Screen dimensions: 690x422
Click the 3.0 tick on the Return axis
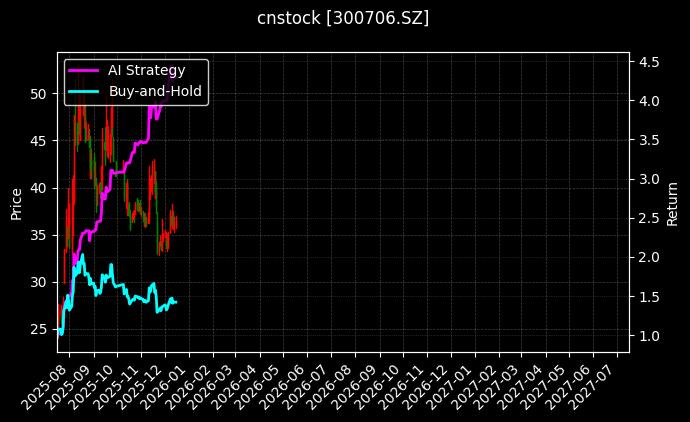click(648, 179)
